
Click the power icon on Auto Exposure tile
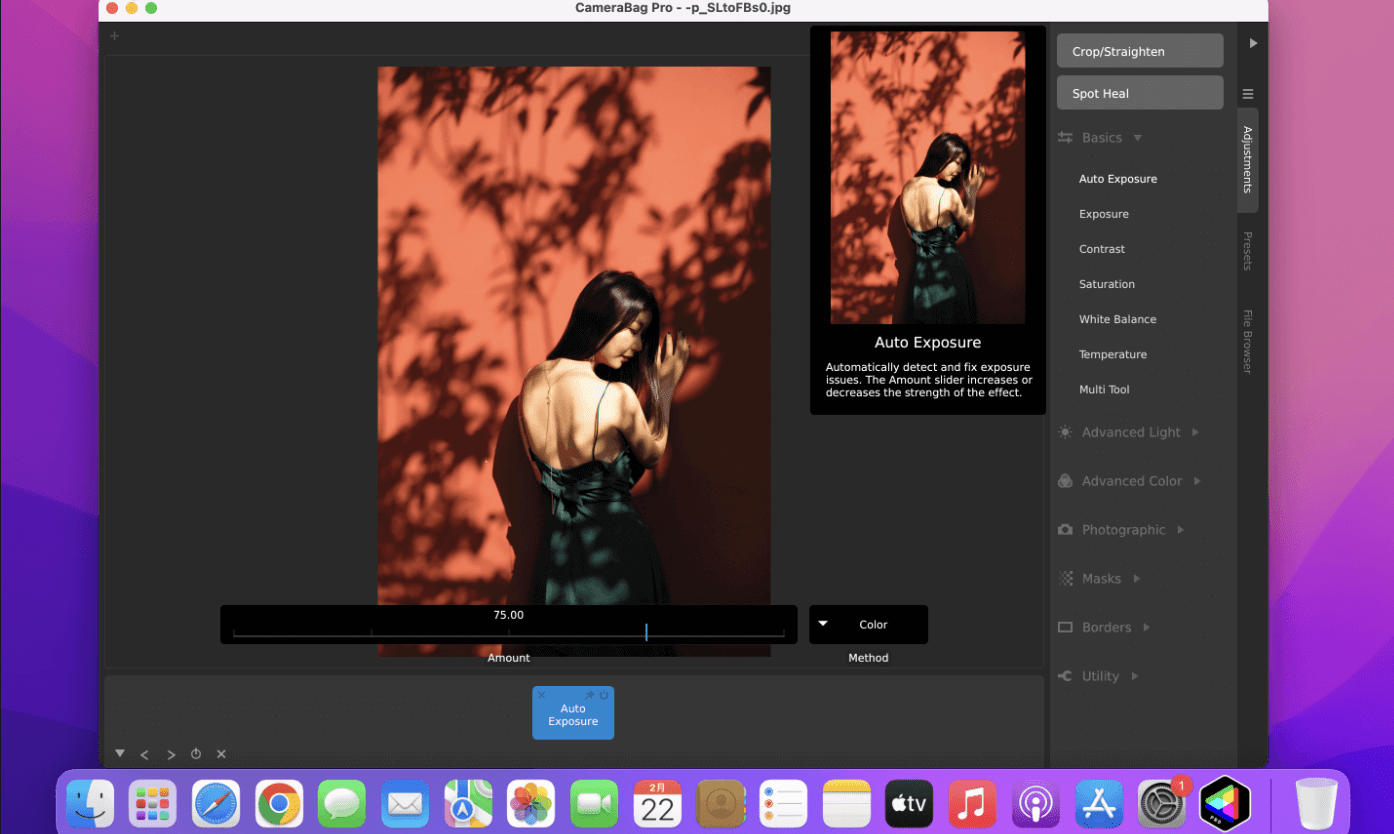point(604,695)
